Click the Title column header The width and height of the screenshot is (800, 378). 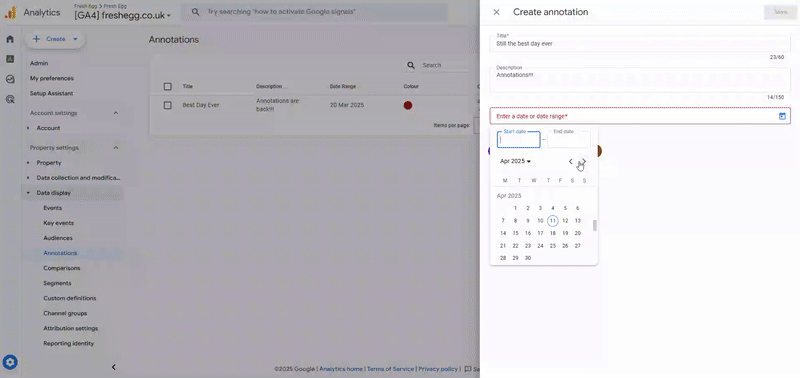tap(188, 87)
